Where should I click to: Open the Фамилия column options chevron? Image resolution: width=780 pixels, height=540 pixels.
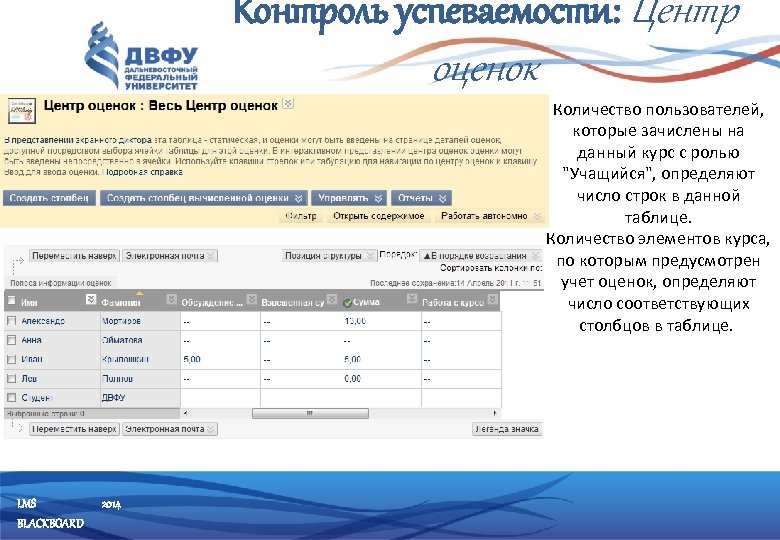pyautogui.click(x=171, y=299)
